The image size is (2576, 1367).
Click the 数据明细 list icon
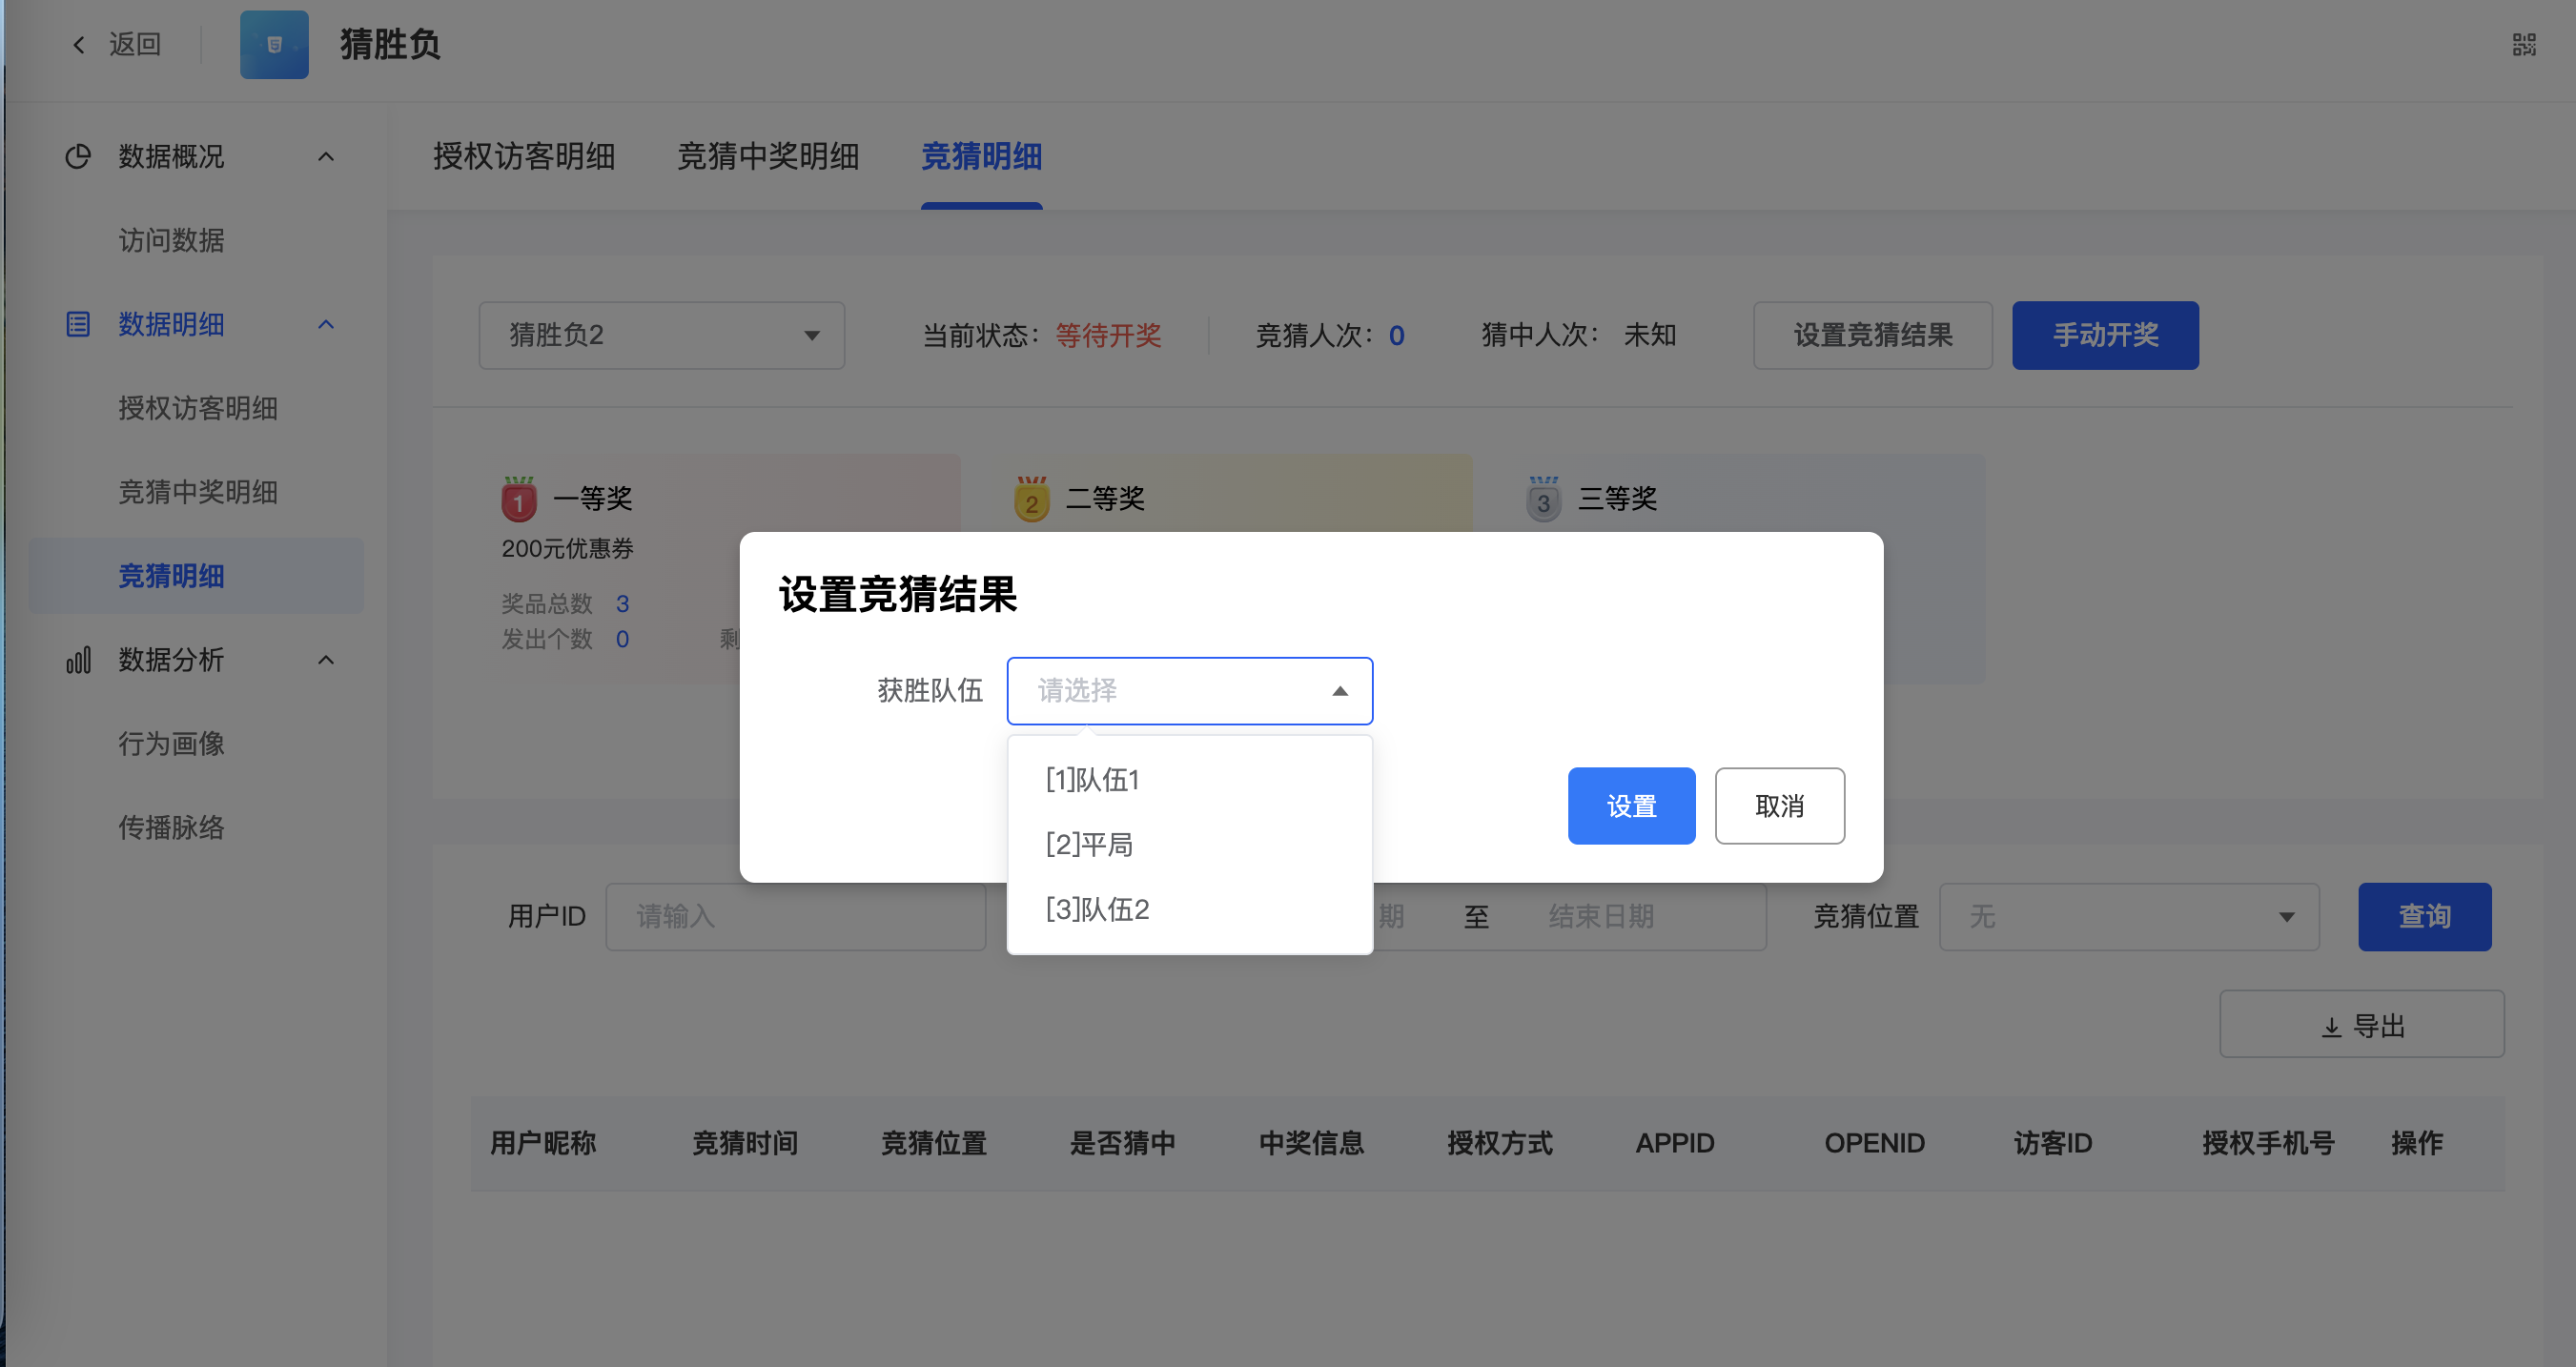click(78, 324)
